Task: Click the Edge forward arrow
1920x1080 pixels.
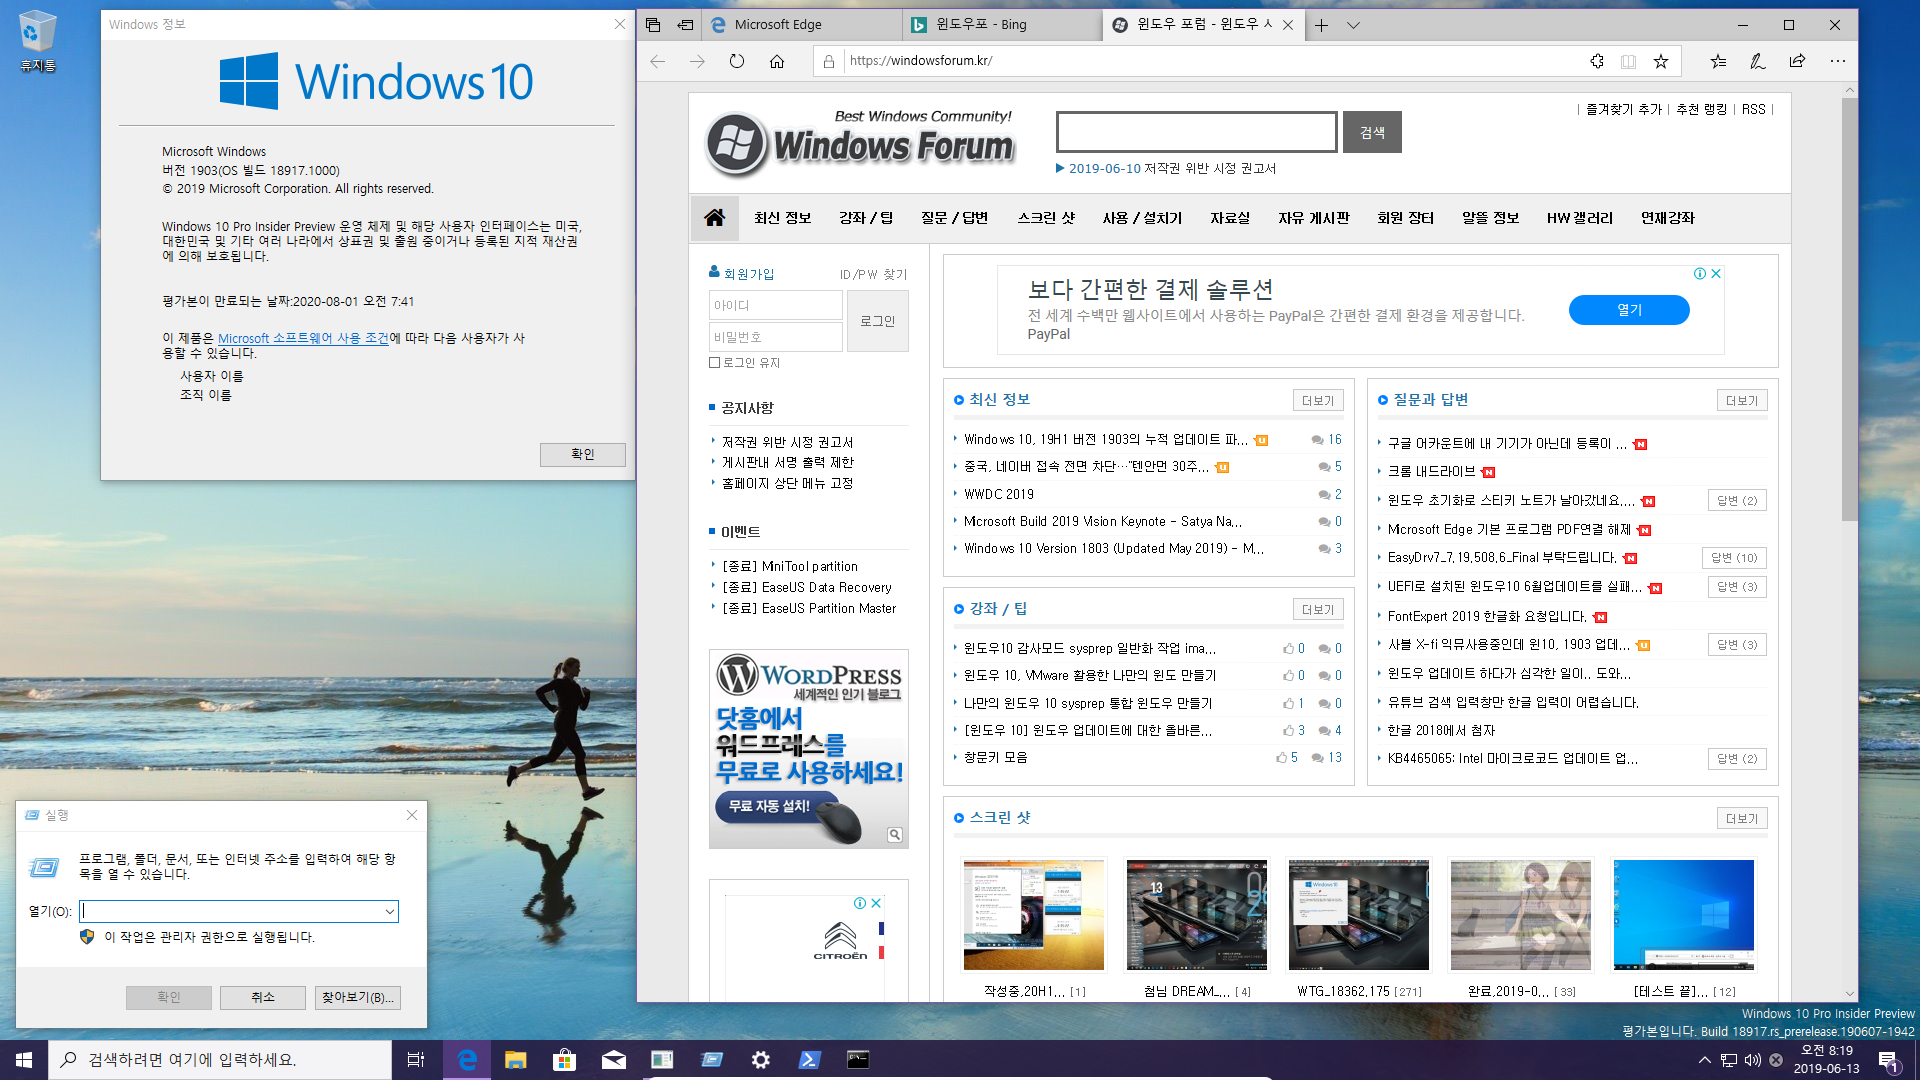Action: 697,61
